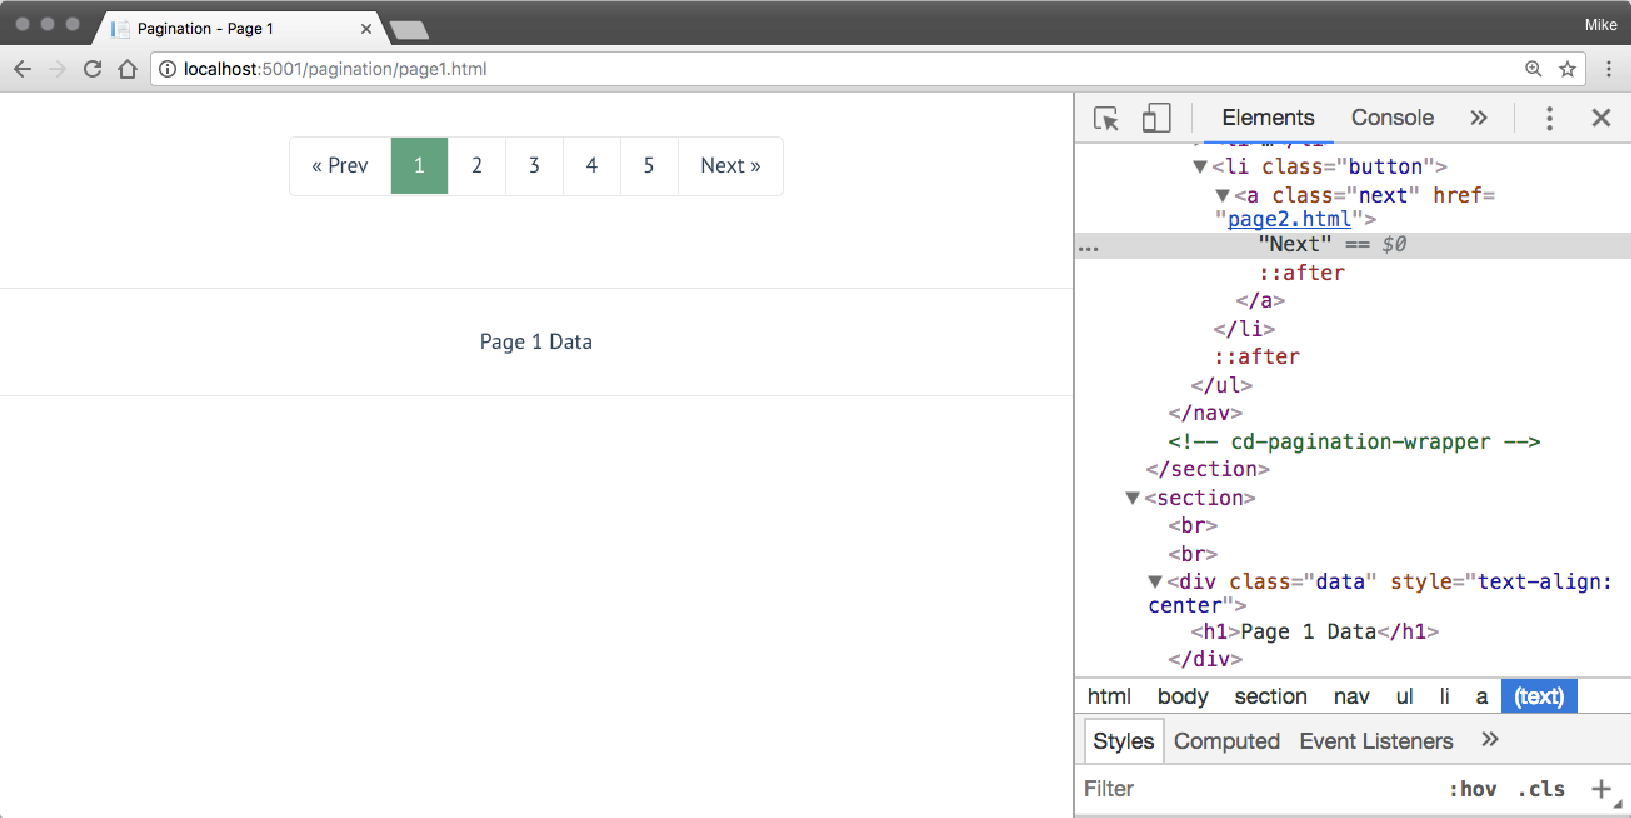The height and width of the screenshot is (818, 1631).
Task: Select section in the breadcrumb trail
Action: click(1270, 697)
